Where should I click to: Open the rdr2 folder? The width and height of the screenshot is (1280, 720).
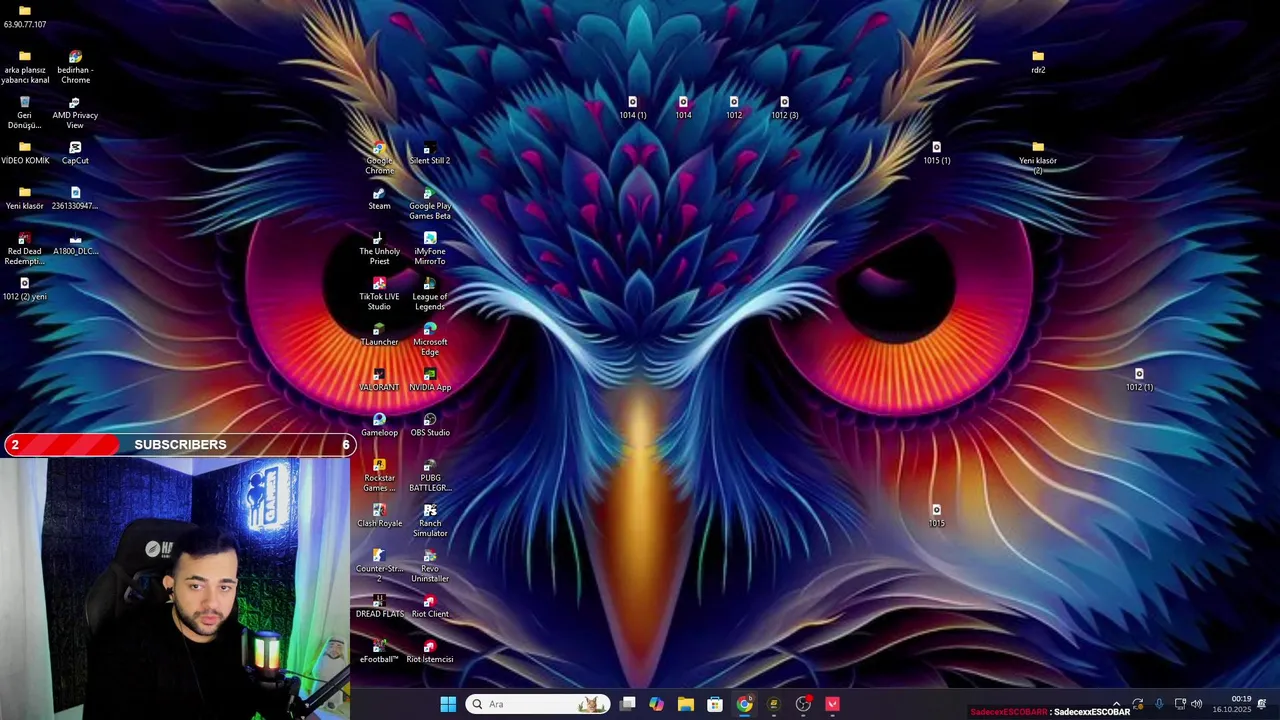point(1038,62)
